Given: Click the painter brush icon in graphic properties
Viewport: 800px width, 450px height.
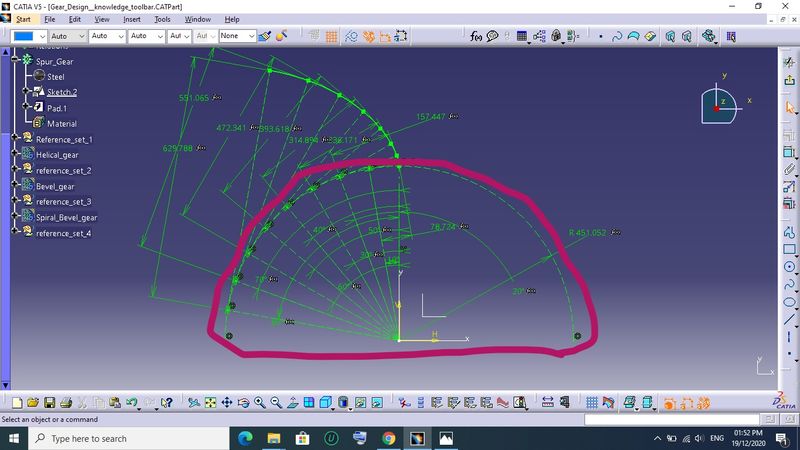Looking at the screenshot, I should coord(265,36).
